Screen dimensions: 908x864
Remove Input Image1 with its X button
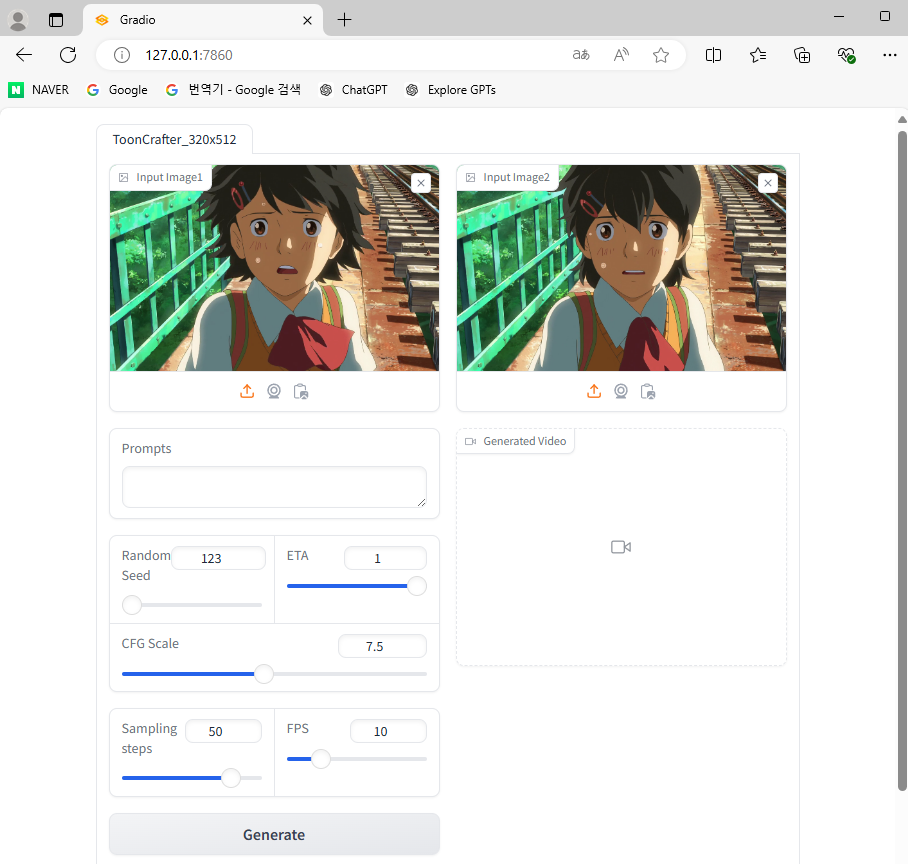click(x=421, y=183)
